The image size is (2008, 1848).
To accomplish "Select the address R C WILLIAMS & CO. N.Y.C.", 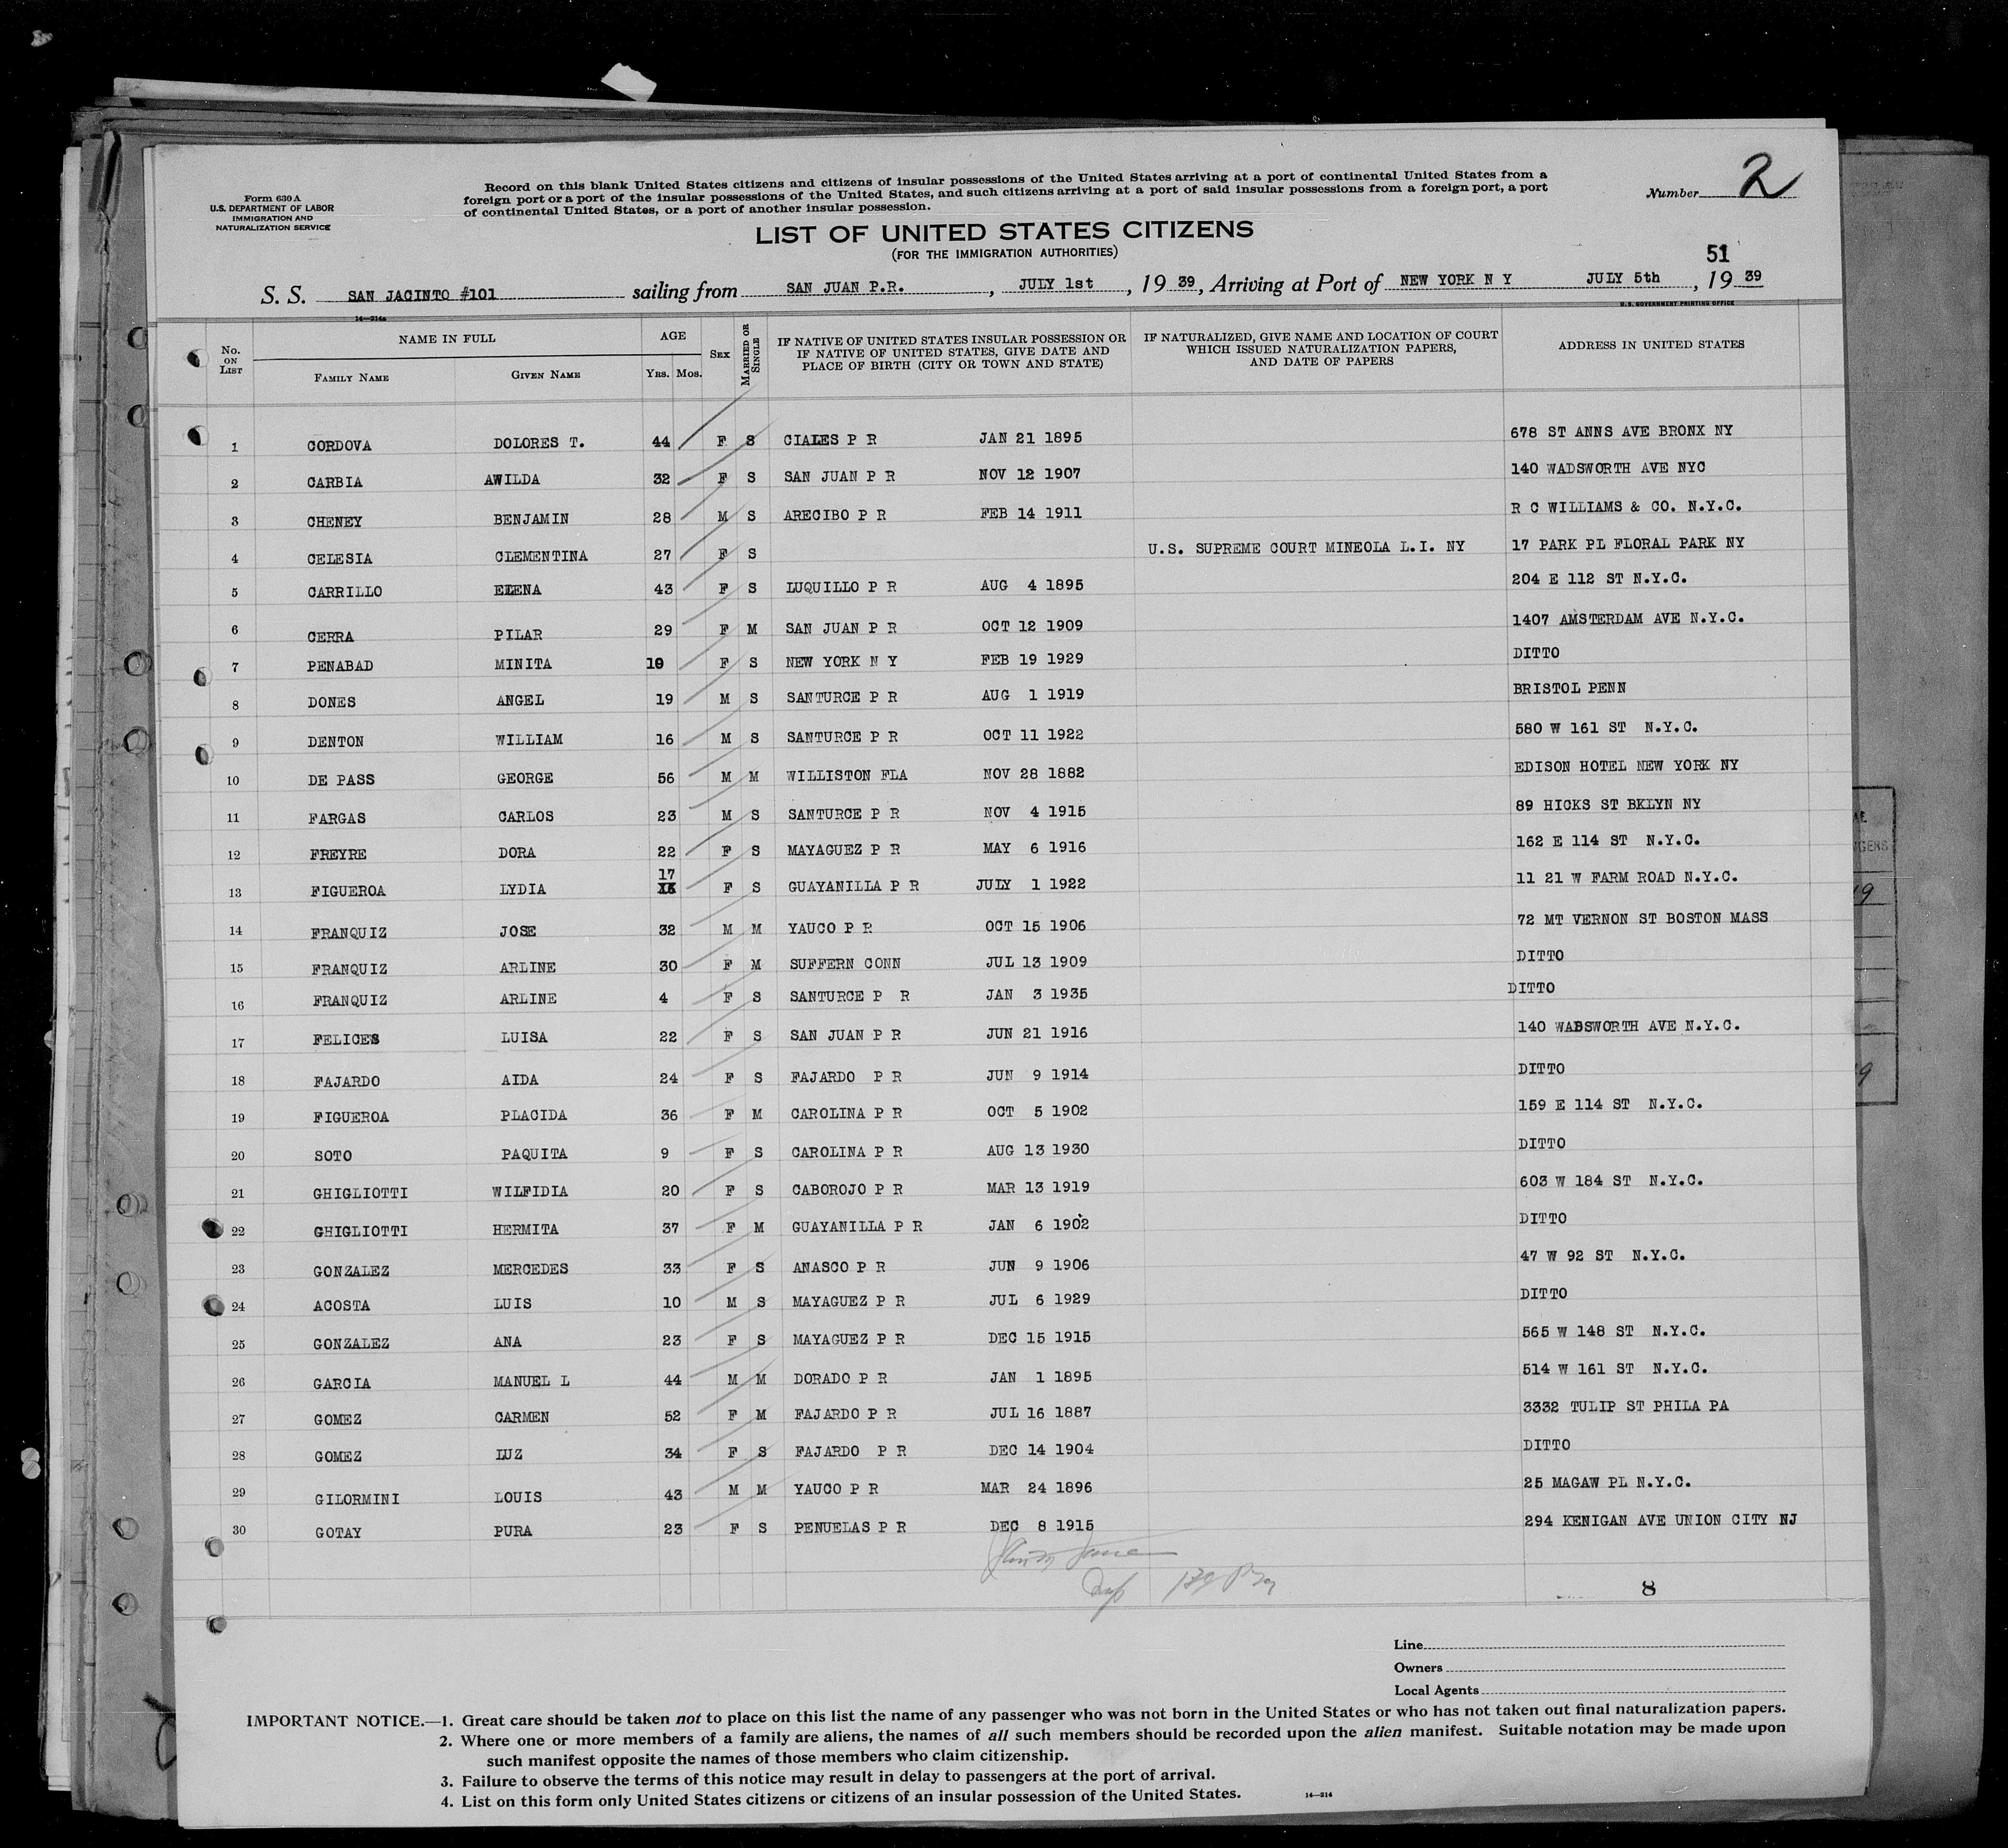I will click(1626, 506).
